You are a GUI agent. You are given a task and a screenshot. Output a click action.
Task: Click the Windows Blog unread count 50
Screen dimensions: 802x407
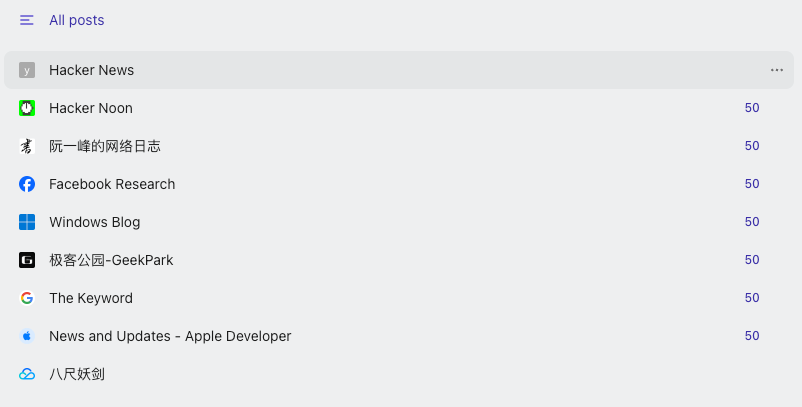(x=752, y=222)
